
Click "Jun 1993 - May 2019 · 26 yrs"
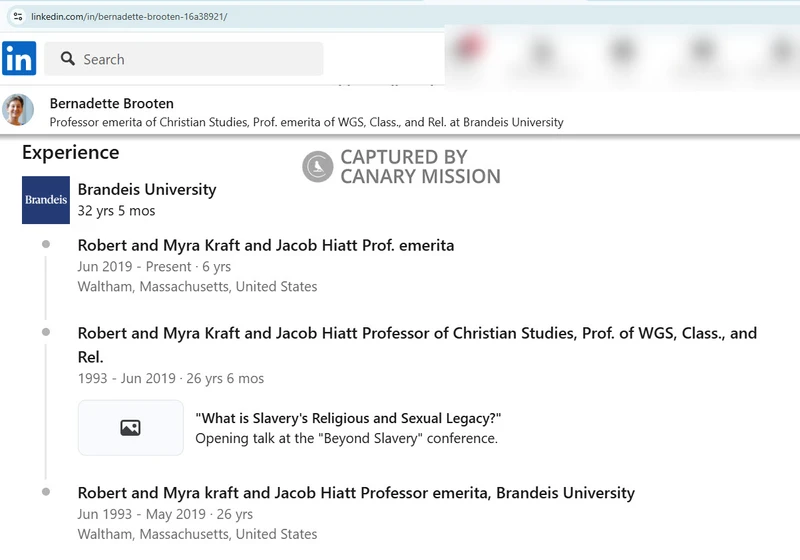[x=165, y=514]
